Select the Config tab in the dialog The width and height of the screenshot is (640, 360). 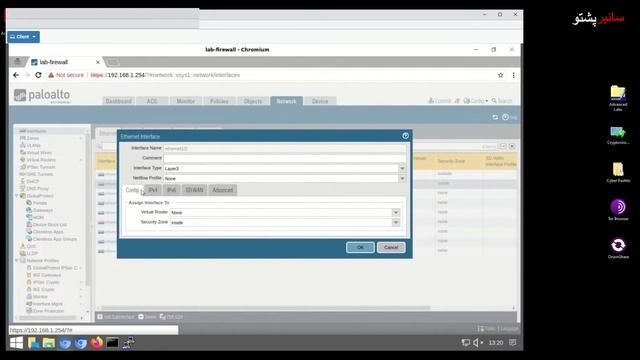132,190
